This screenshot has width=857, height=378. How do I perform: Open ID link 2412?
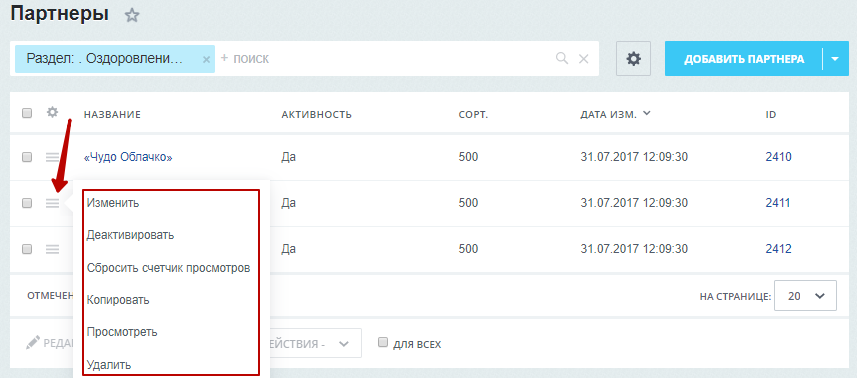778,249
